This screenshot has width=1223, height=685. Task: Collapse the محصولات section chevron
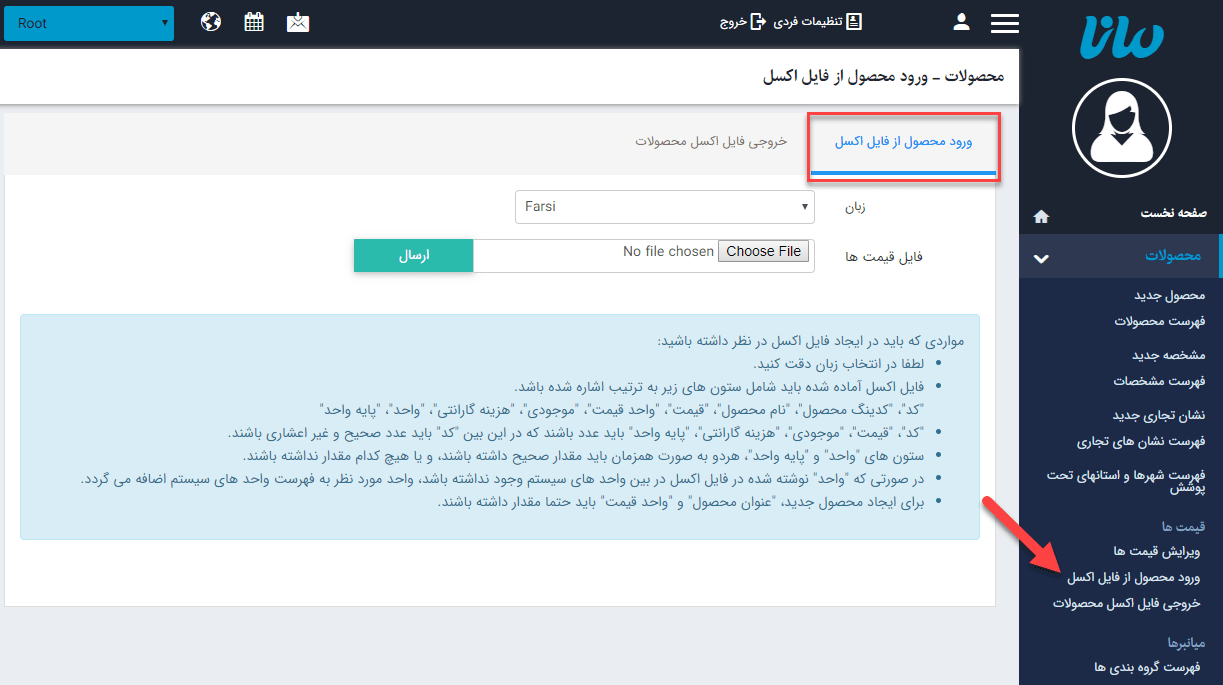[1041, 257]
